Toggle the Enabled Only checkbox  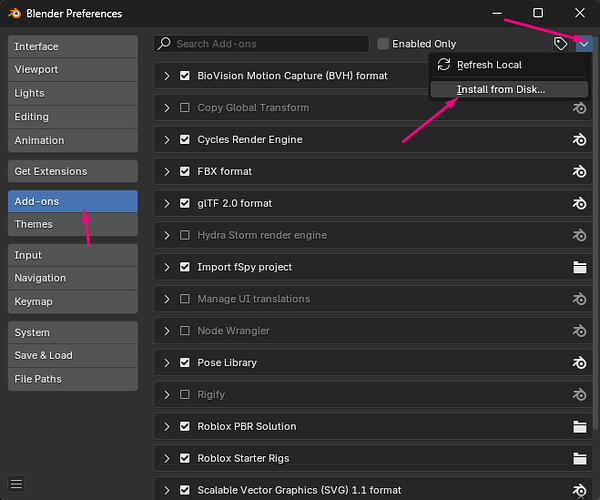click(x=383, y=44)
